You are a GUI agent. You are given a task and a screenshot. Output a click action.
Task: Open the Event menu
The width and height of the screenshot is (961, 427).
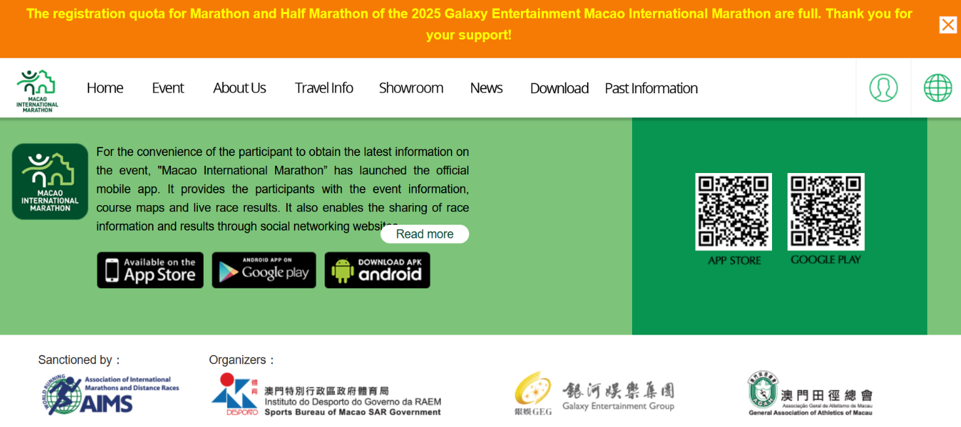(167, 88)
